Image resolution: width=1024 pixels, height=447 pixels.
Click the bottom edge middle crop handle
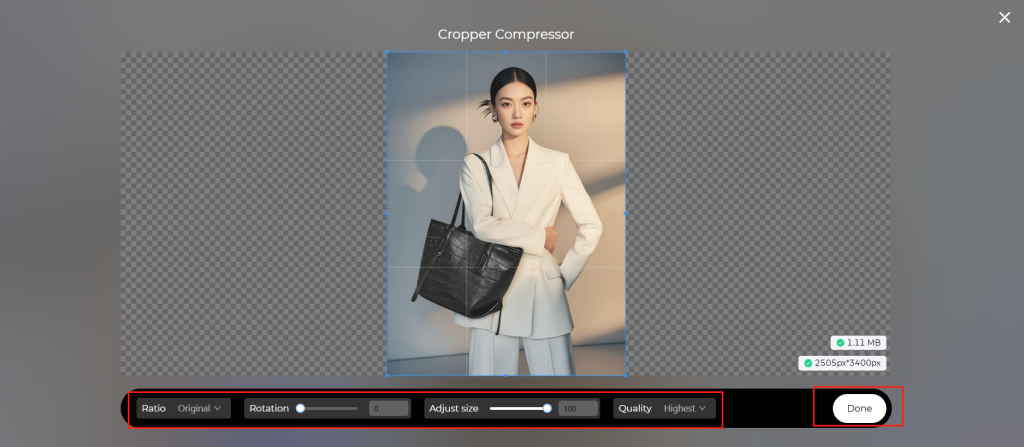click(506, 375)
